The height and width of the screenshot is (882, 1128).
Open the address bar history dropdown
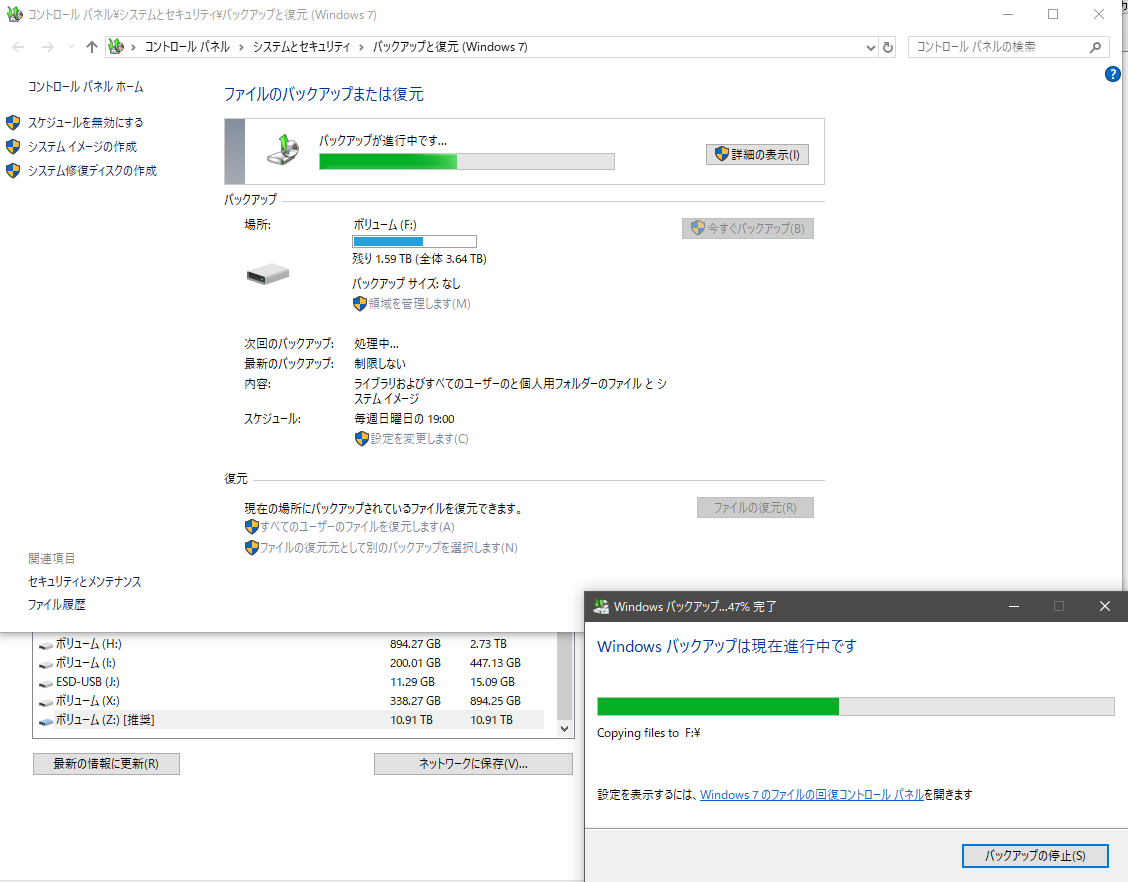tap(870, 47)
